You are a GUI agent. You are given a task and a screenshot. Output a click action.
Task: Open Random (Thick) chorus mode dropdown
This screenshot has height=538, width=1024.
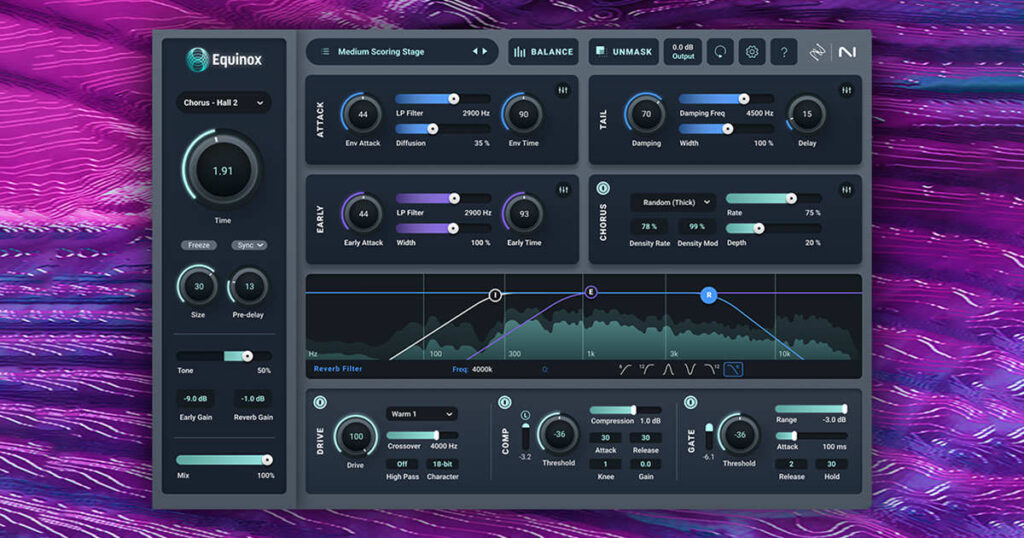pos(673,202)
